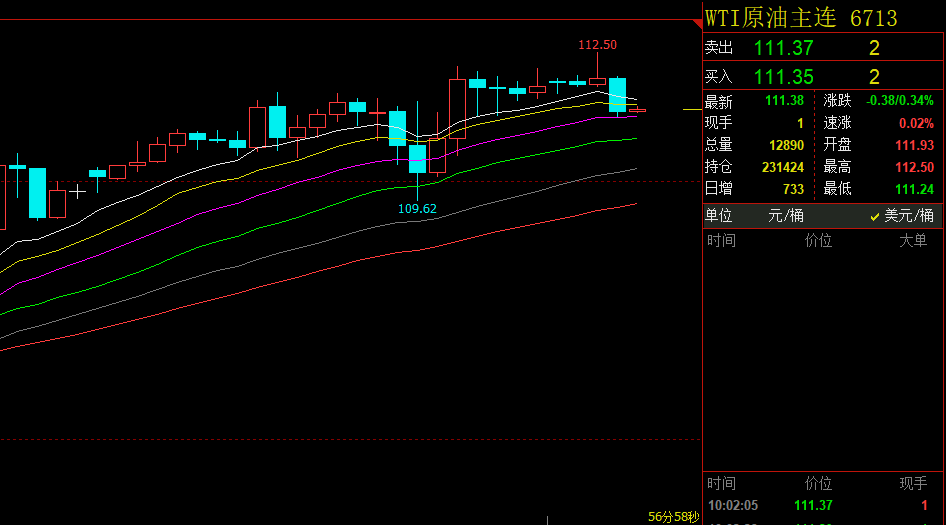Click the 112.50 high label on chart
The height and width of the screenshot is (525, 946).
pyautogui.click(x=597, y=45)
